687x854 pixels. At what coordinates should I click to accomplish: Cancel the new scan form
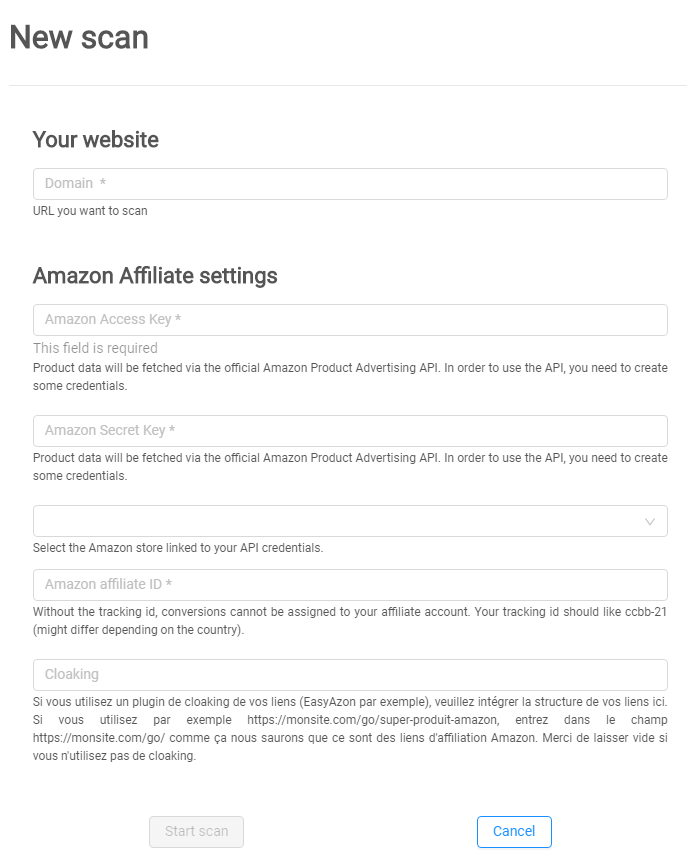(514, 831)
